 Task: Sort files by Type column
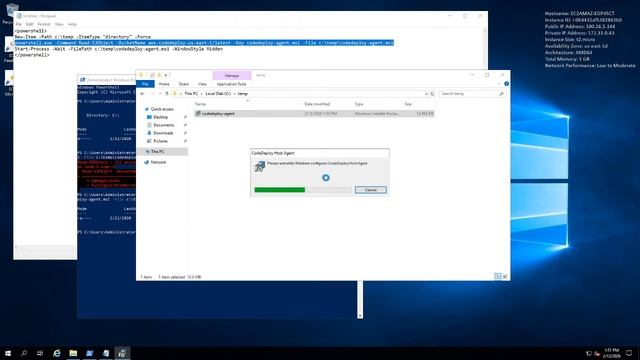[359, 104]
